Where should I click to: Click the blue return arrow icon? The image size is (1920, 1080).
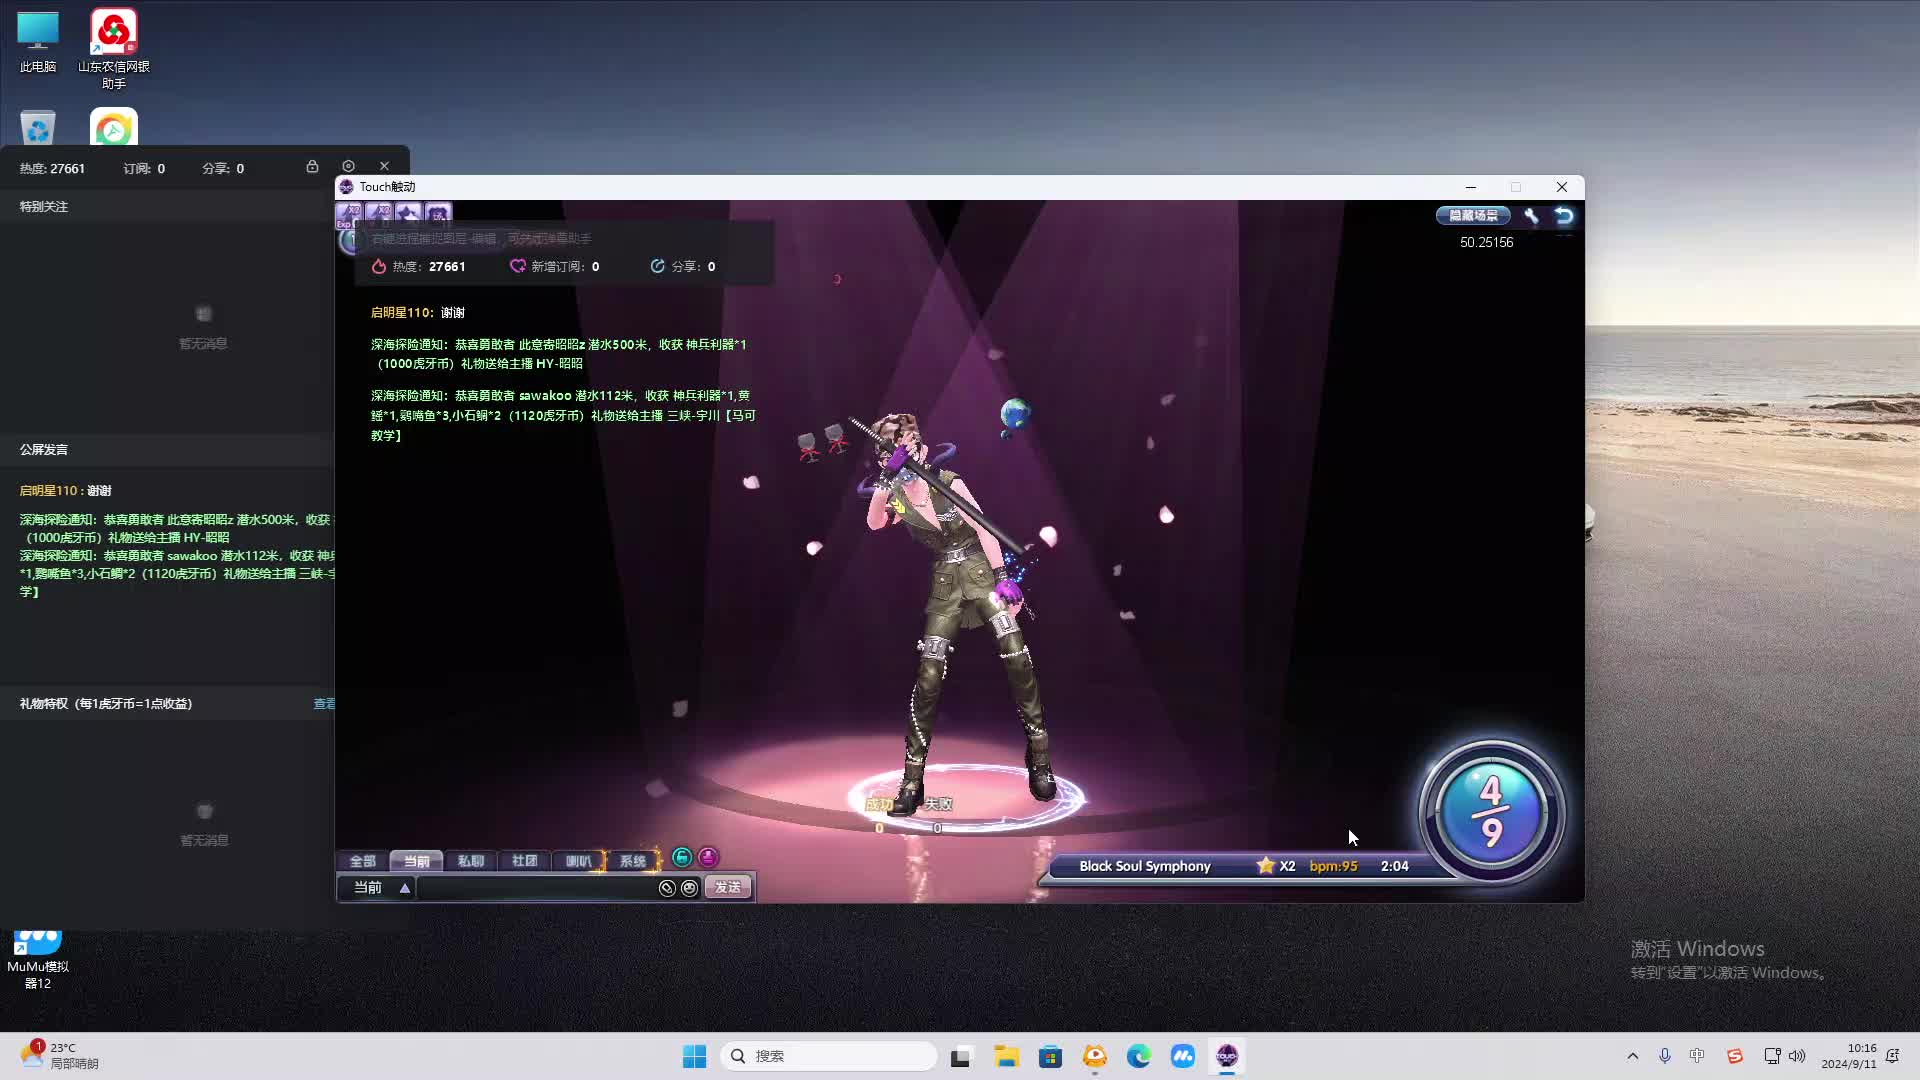tap(1564, 215)
